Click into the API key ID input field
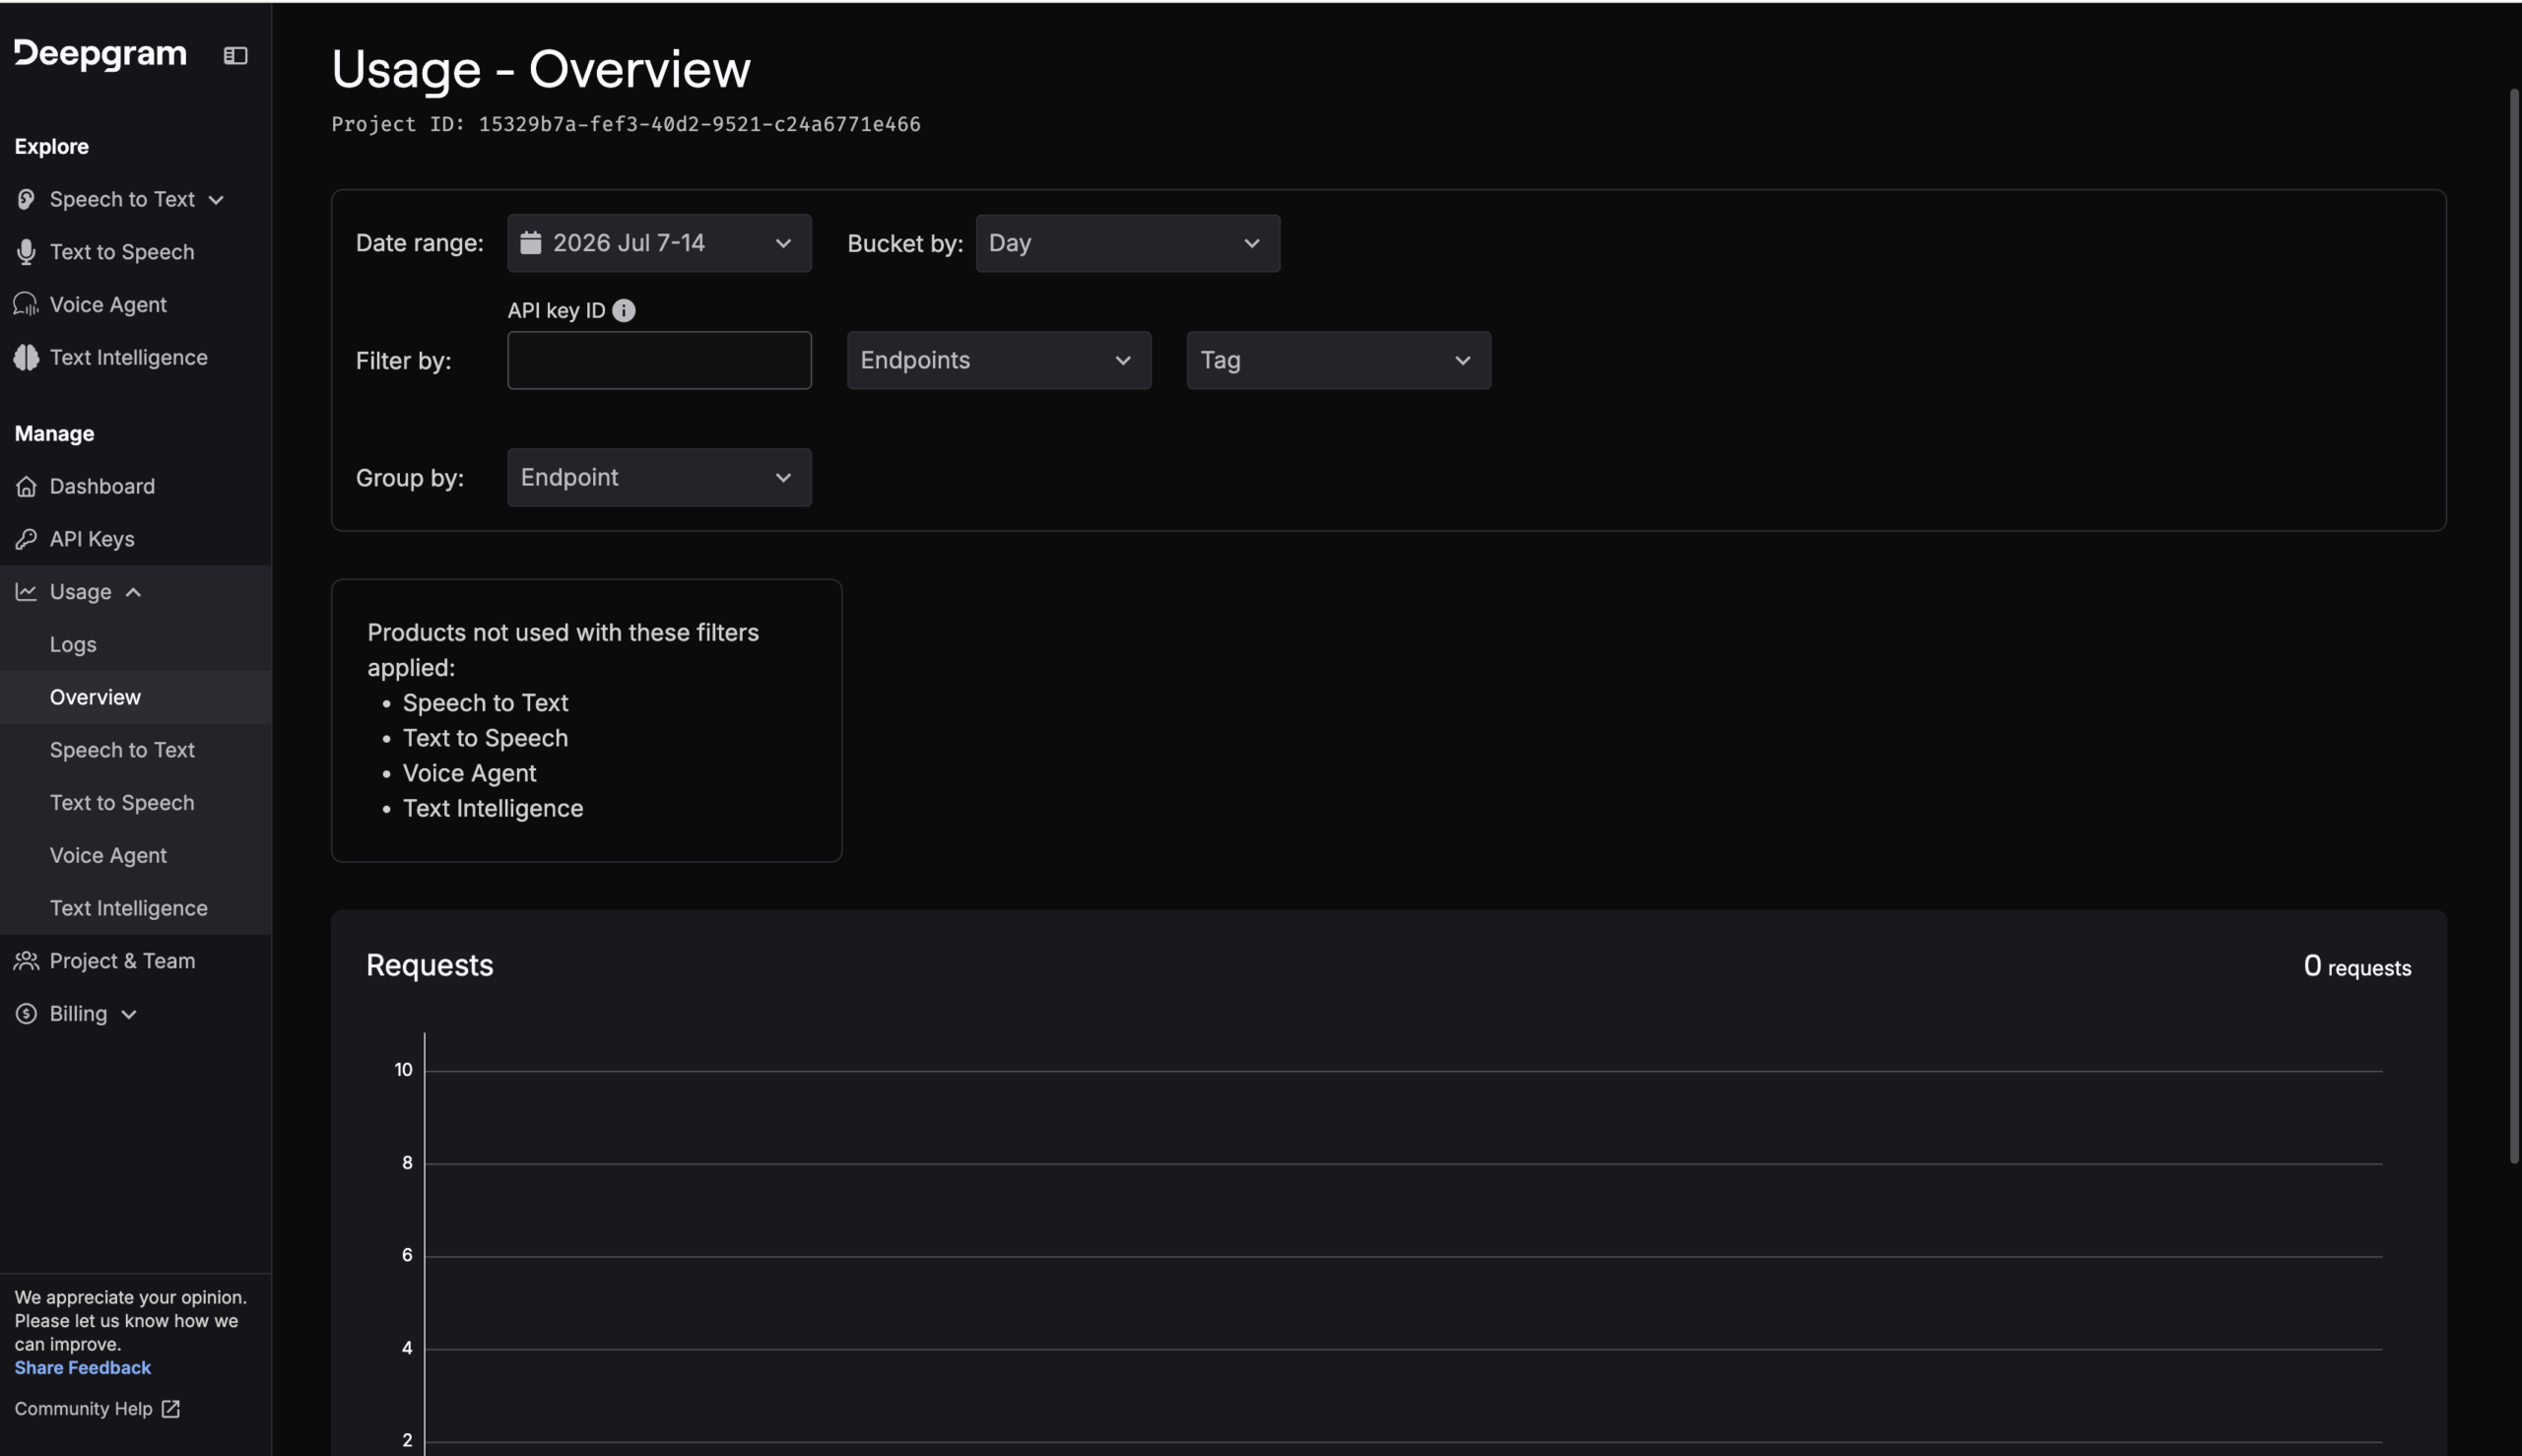Image resolution: width=2522 pixels, height=1456 pixels. [x=659, y=360]
